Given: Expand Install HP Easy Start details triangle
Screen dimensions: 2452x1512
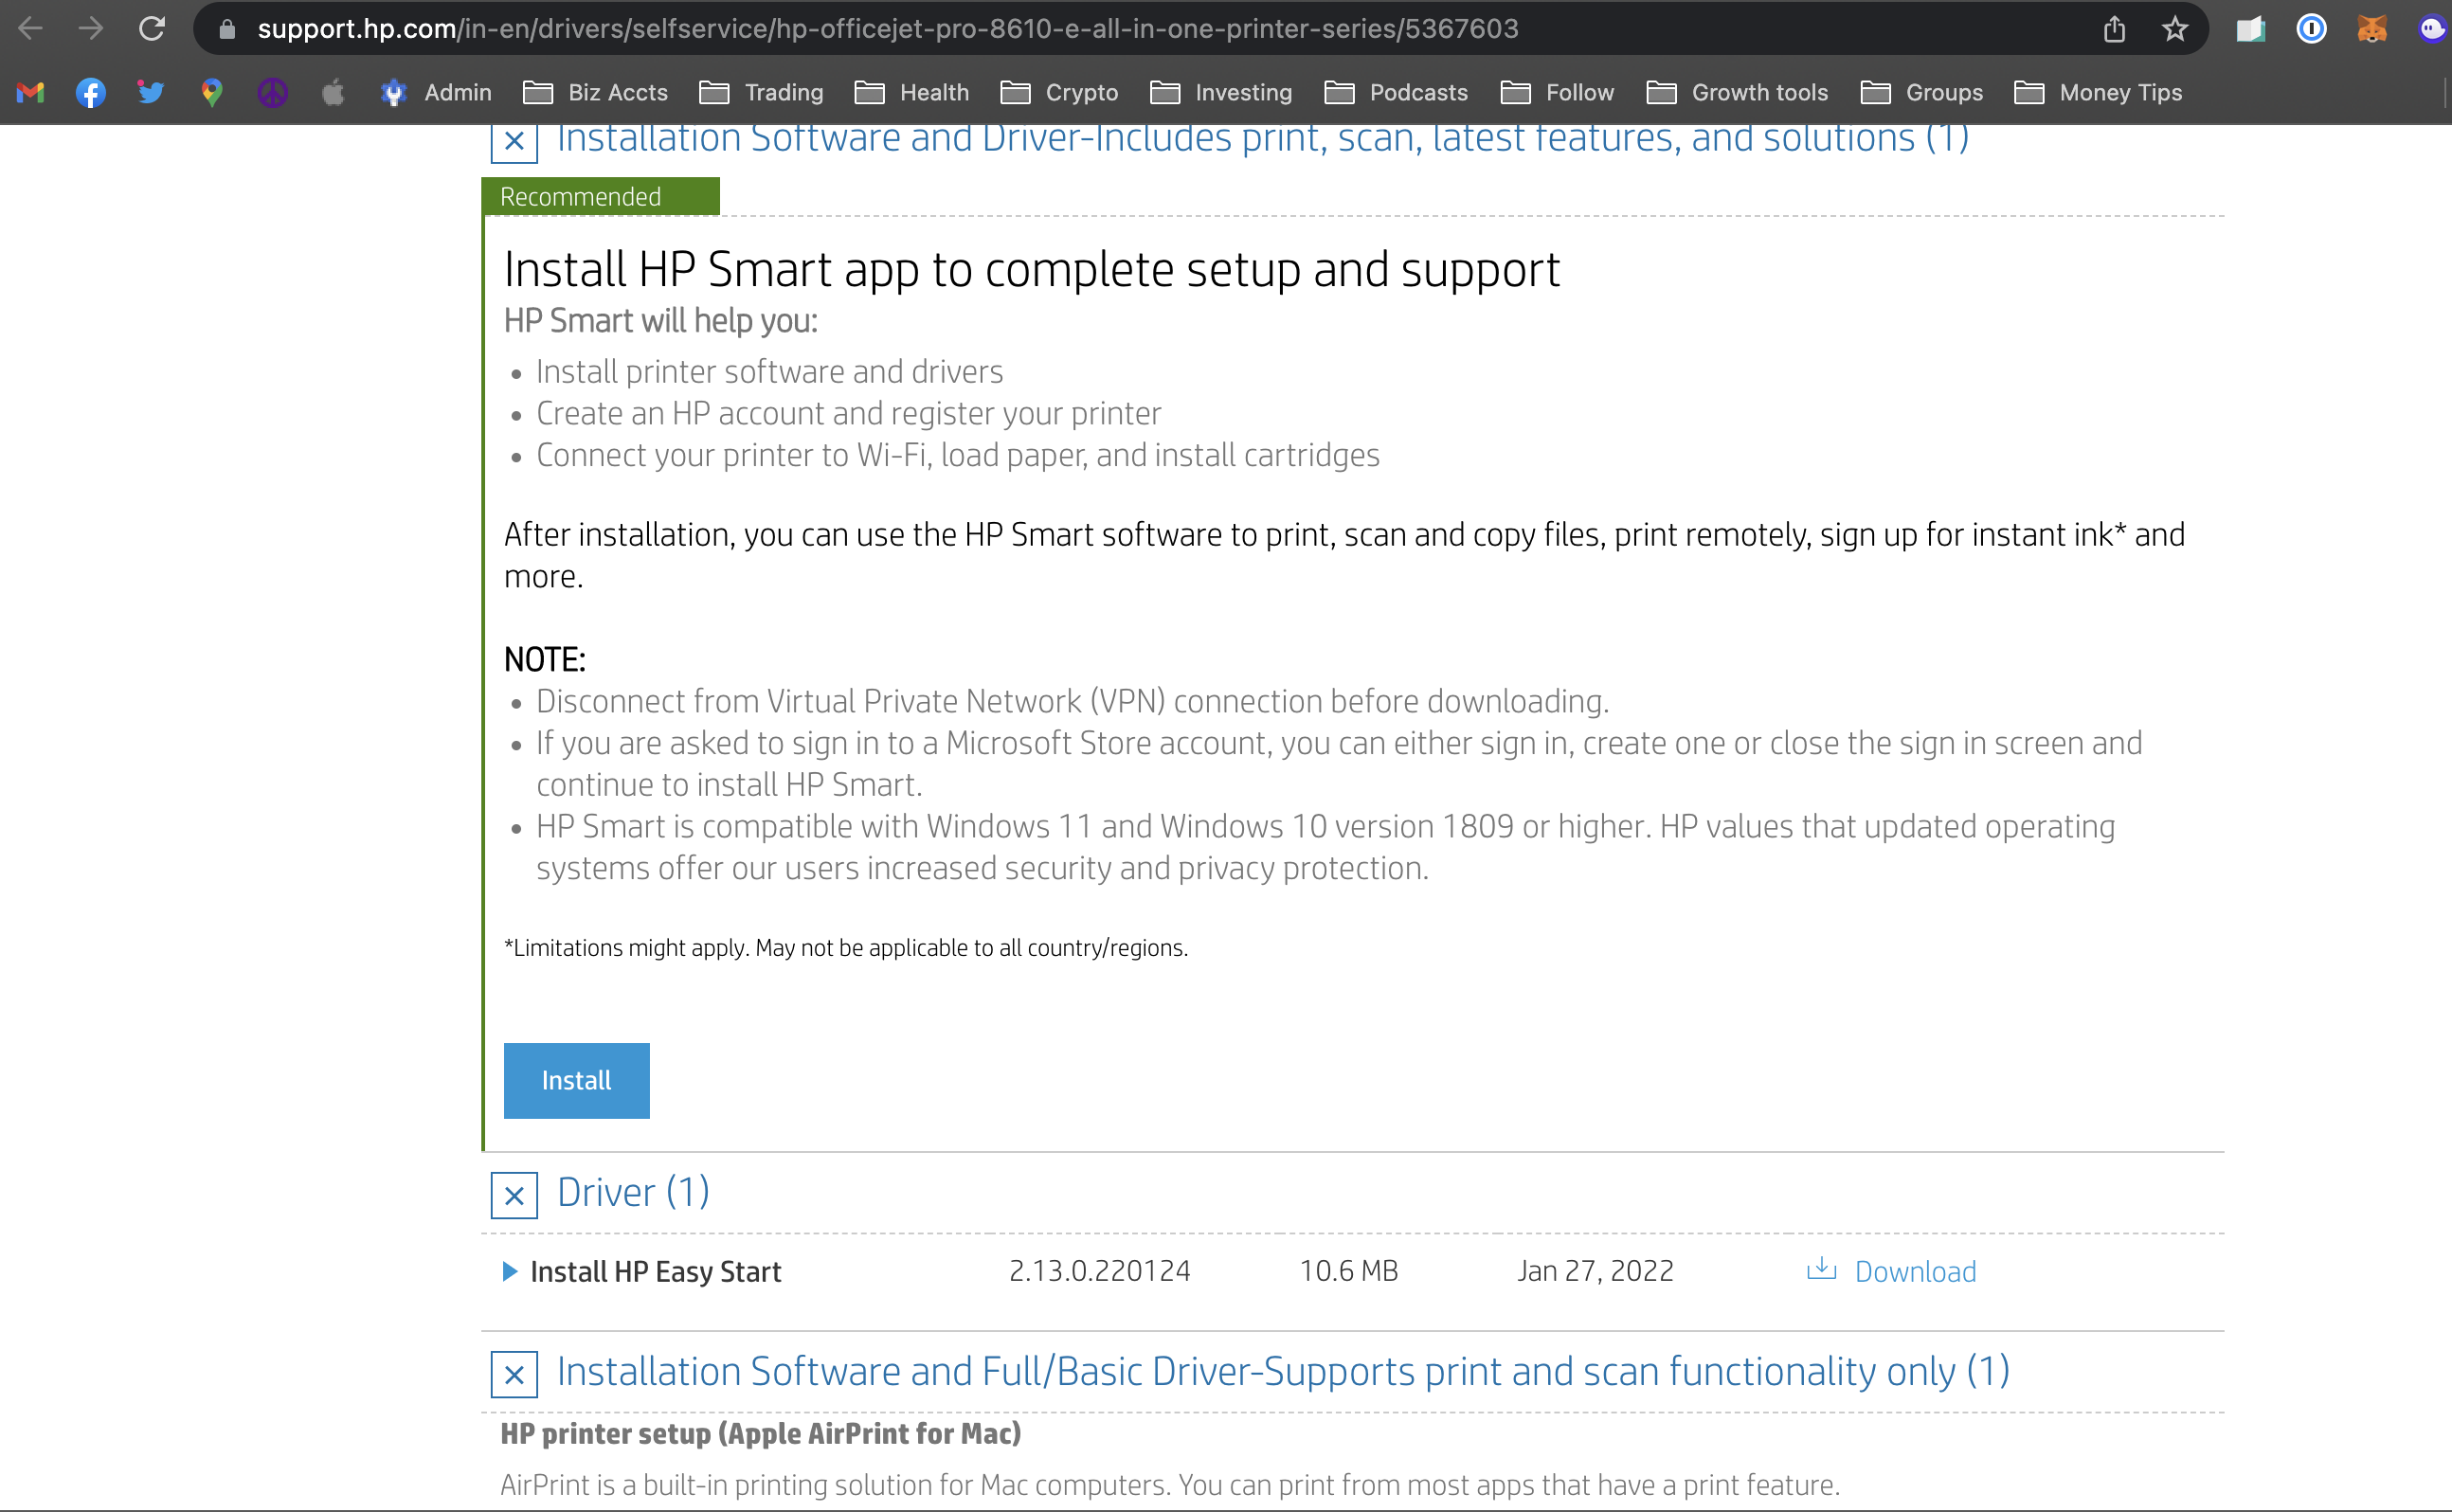Looking at the screenshot, I should tap(510, 1271).
